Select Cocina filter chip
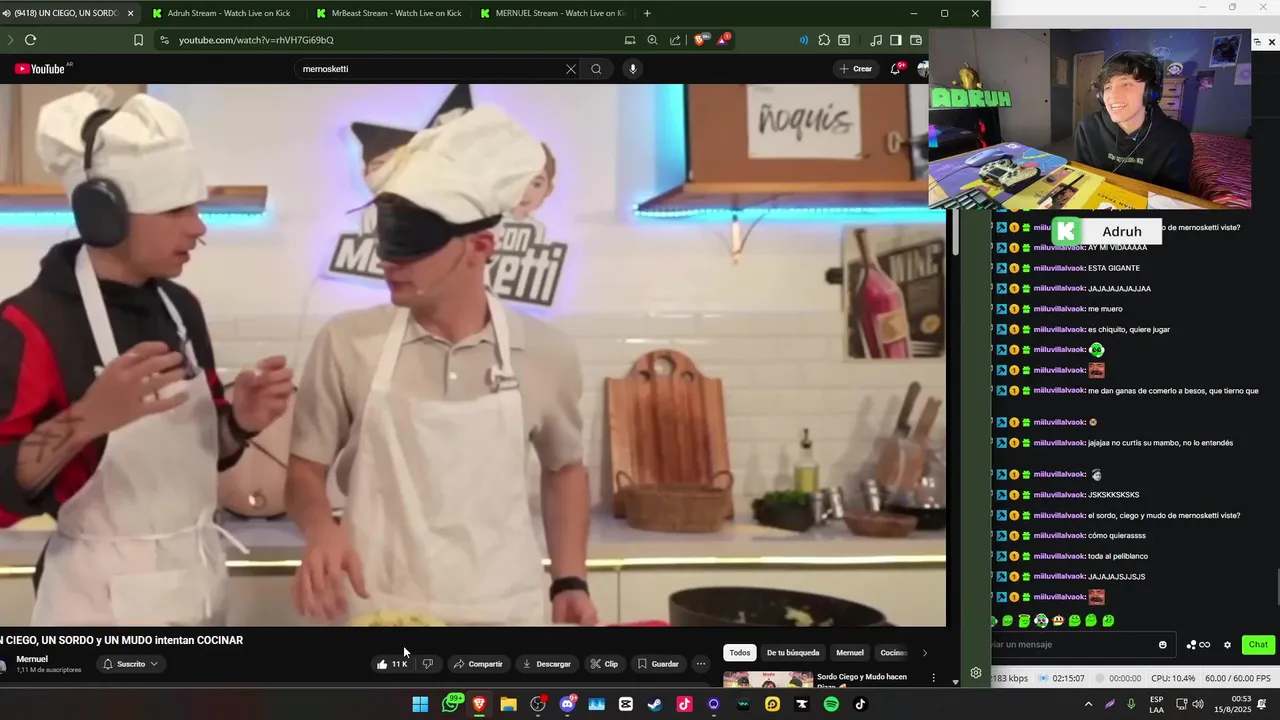 893,653
